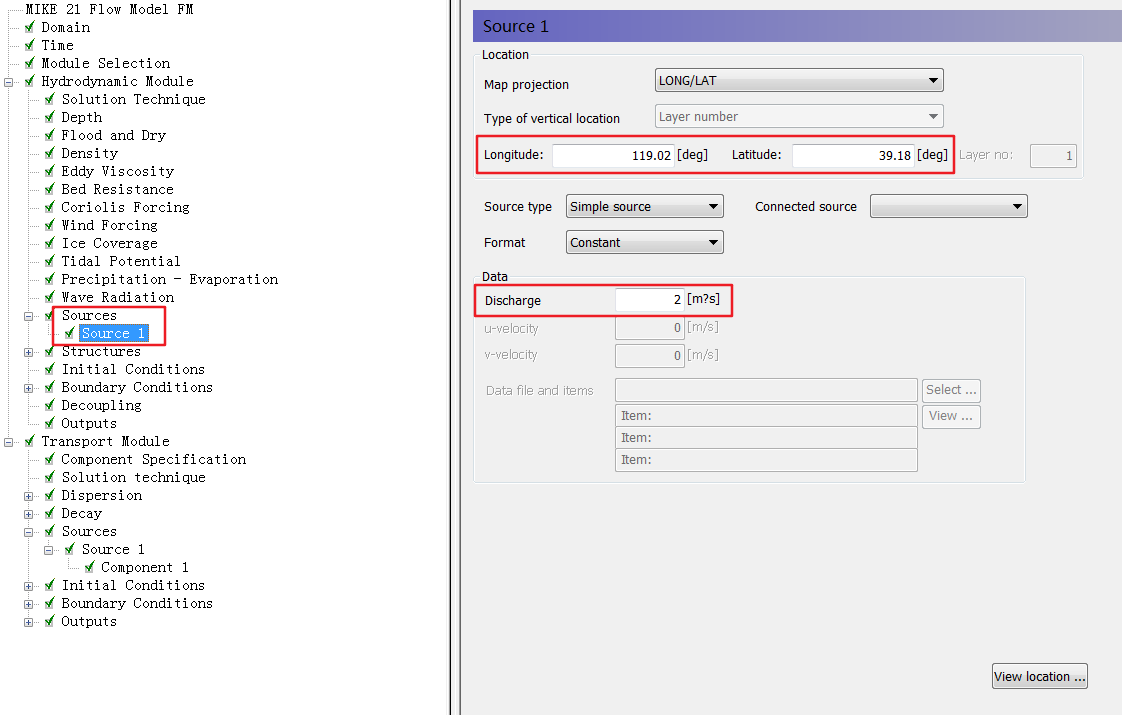Select the Depth tree item
The width and height of the screenshot is (1122, 715).
(x=82, y=117)
